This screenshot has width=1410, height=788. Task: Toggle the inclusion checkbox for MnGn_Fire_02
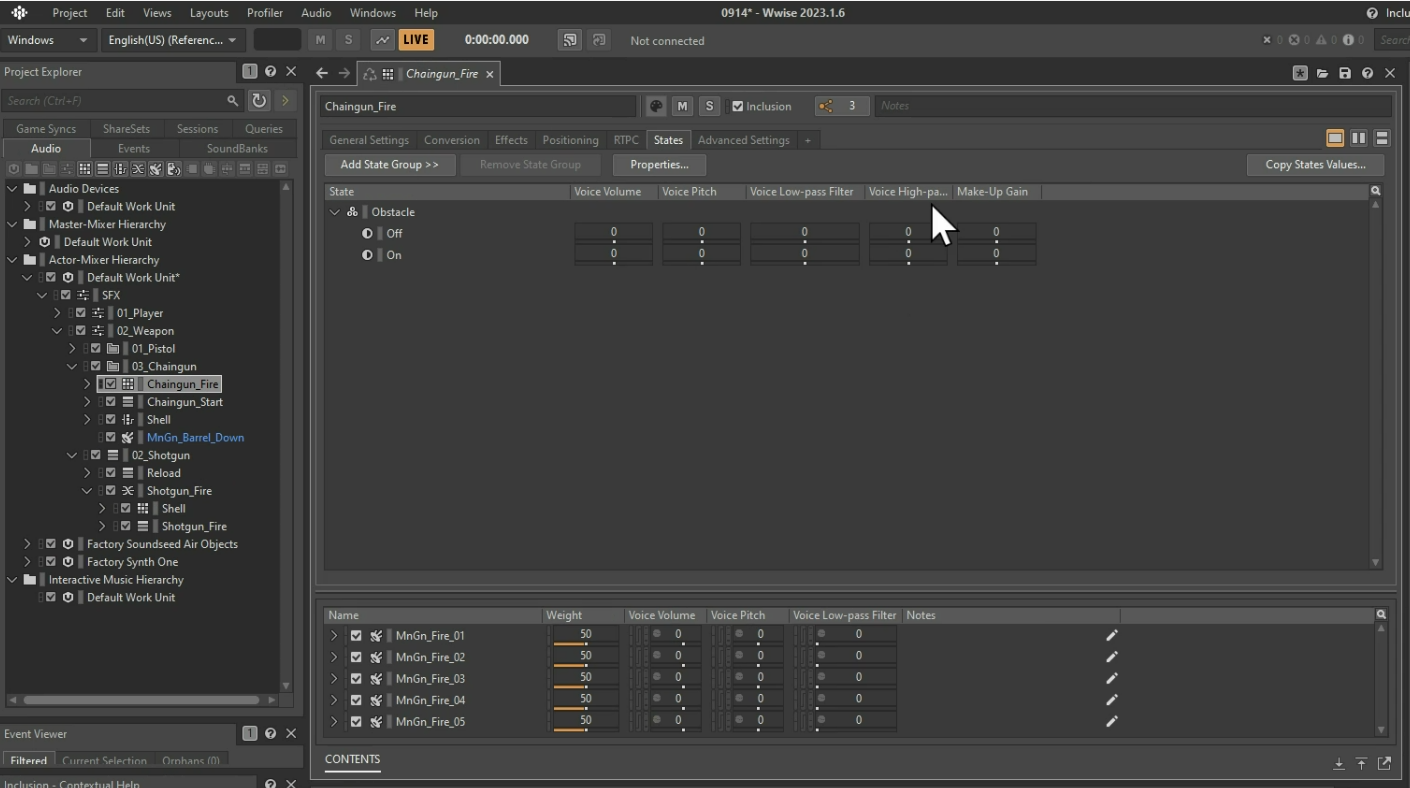coord(356,657)
